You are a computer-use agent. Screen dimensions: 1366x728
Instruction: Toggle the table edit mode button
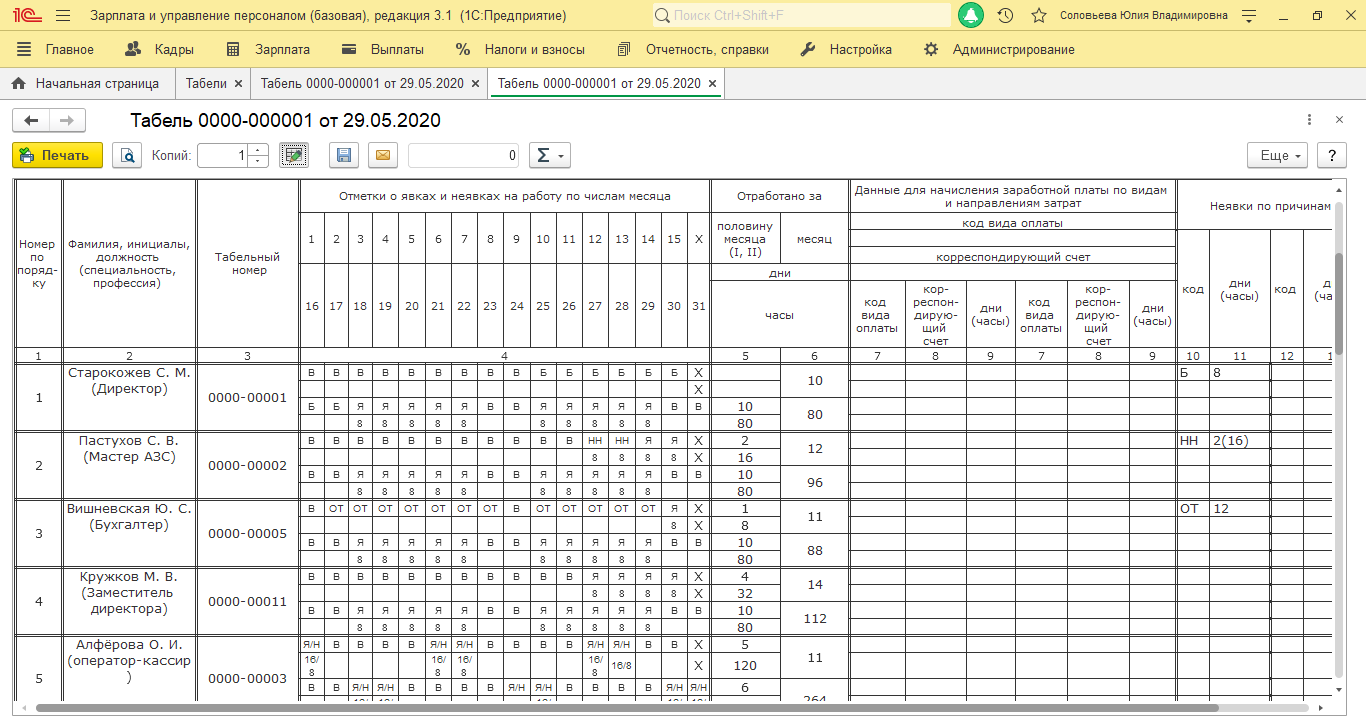tap(294, 155)
